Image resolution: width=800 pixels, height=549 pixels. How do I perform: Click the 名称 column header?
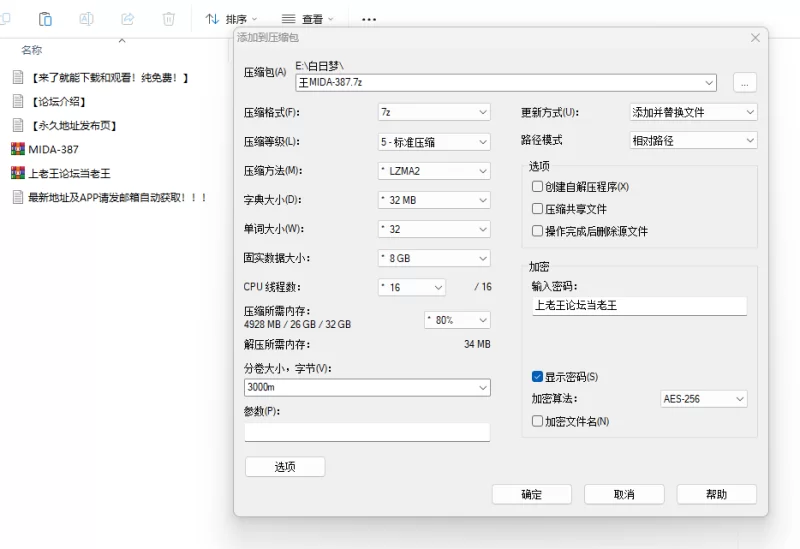[32, 50]
